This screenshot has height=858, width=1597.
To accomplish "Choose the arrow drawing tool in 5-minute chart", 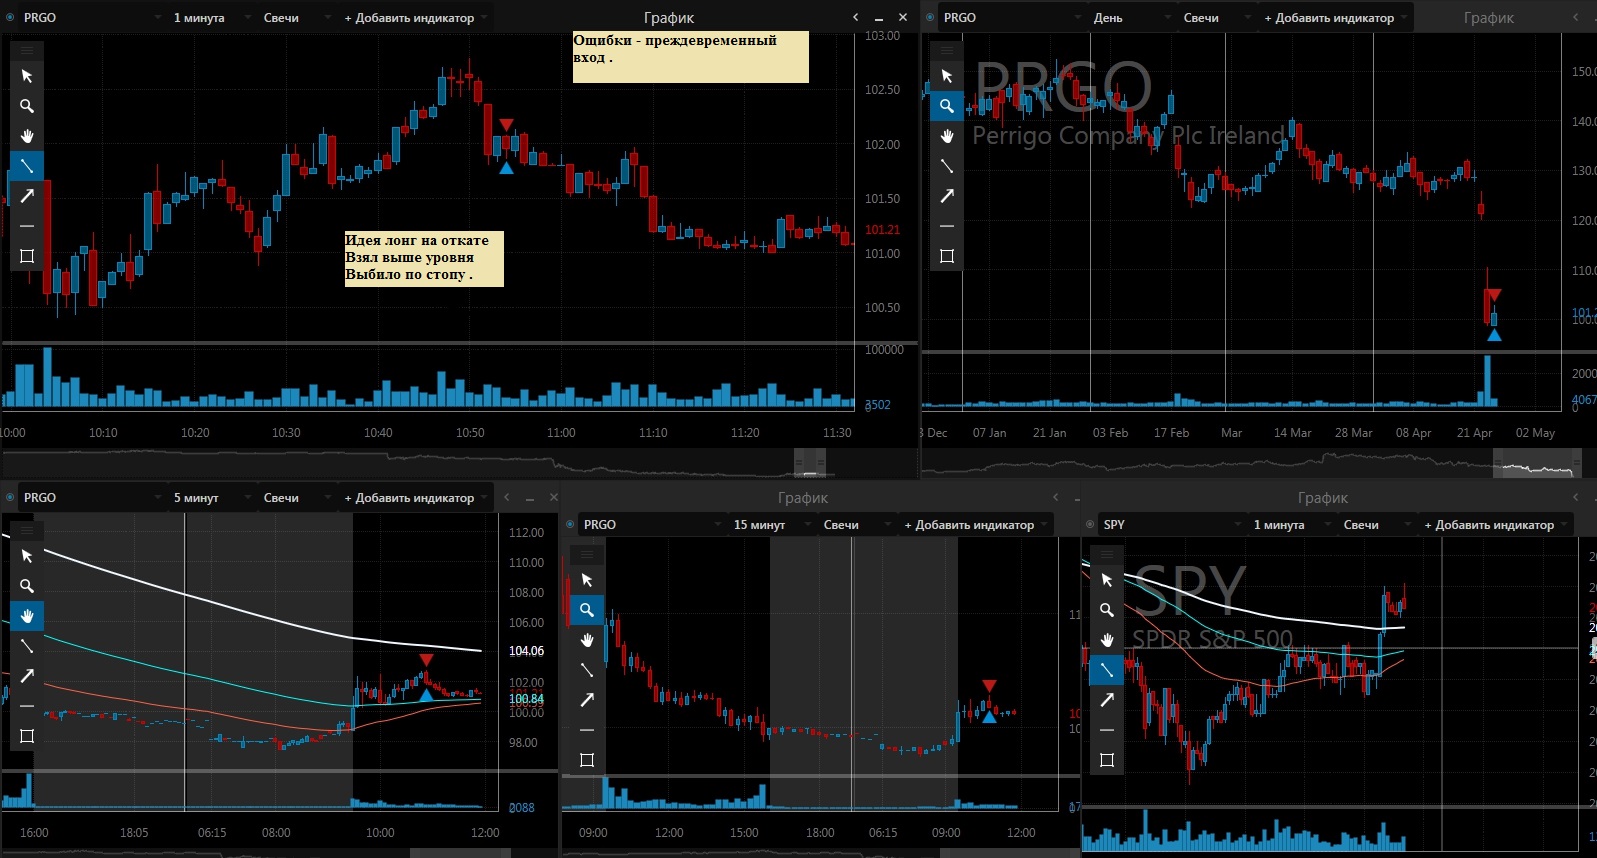I will point(27,676).
